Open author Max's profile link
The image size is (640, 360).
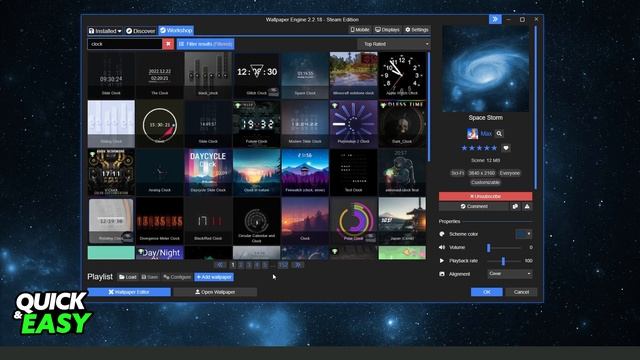[x=486, y=133]
